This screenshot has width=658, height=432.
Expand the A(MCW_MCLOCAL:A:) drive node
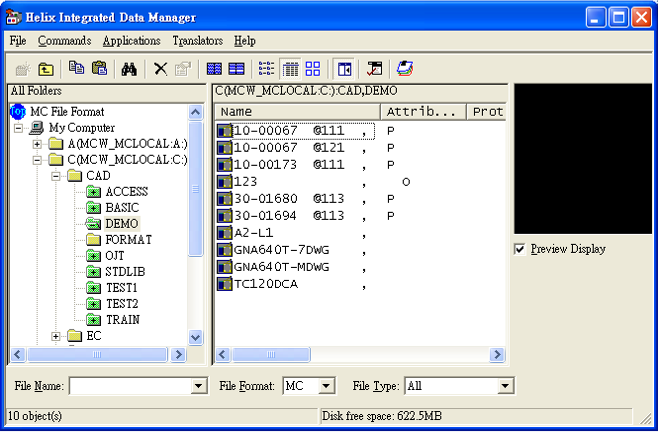(37, 144)
